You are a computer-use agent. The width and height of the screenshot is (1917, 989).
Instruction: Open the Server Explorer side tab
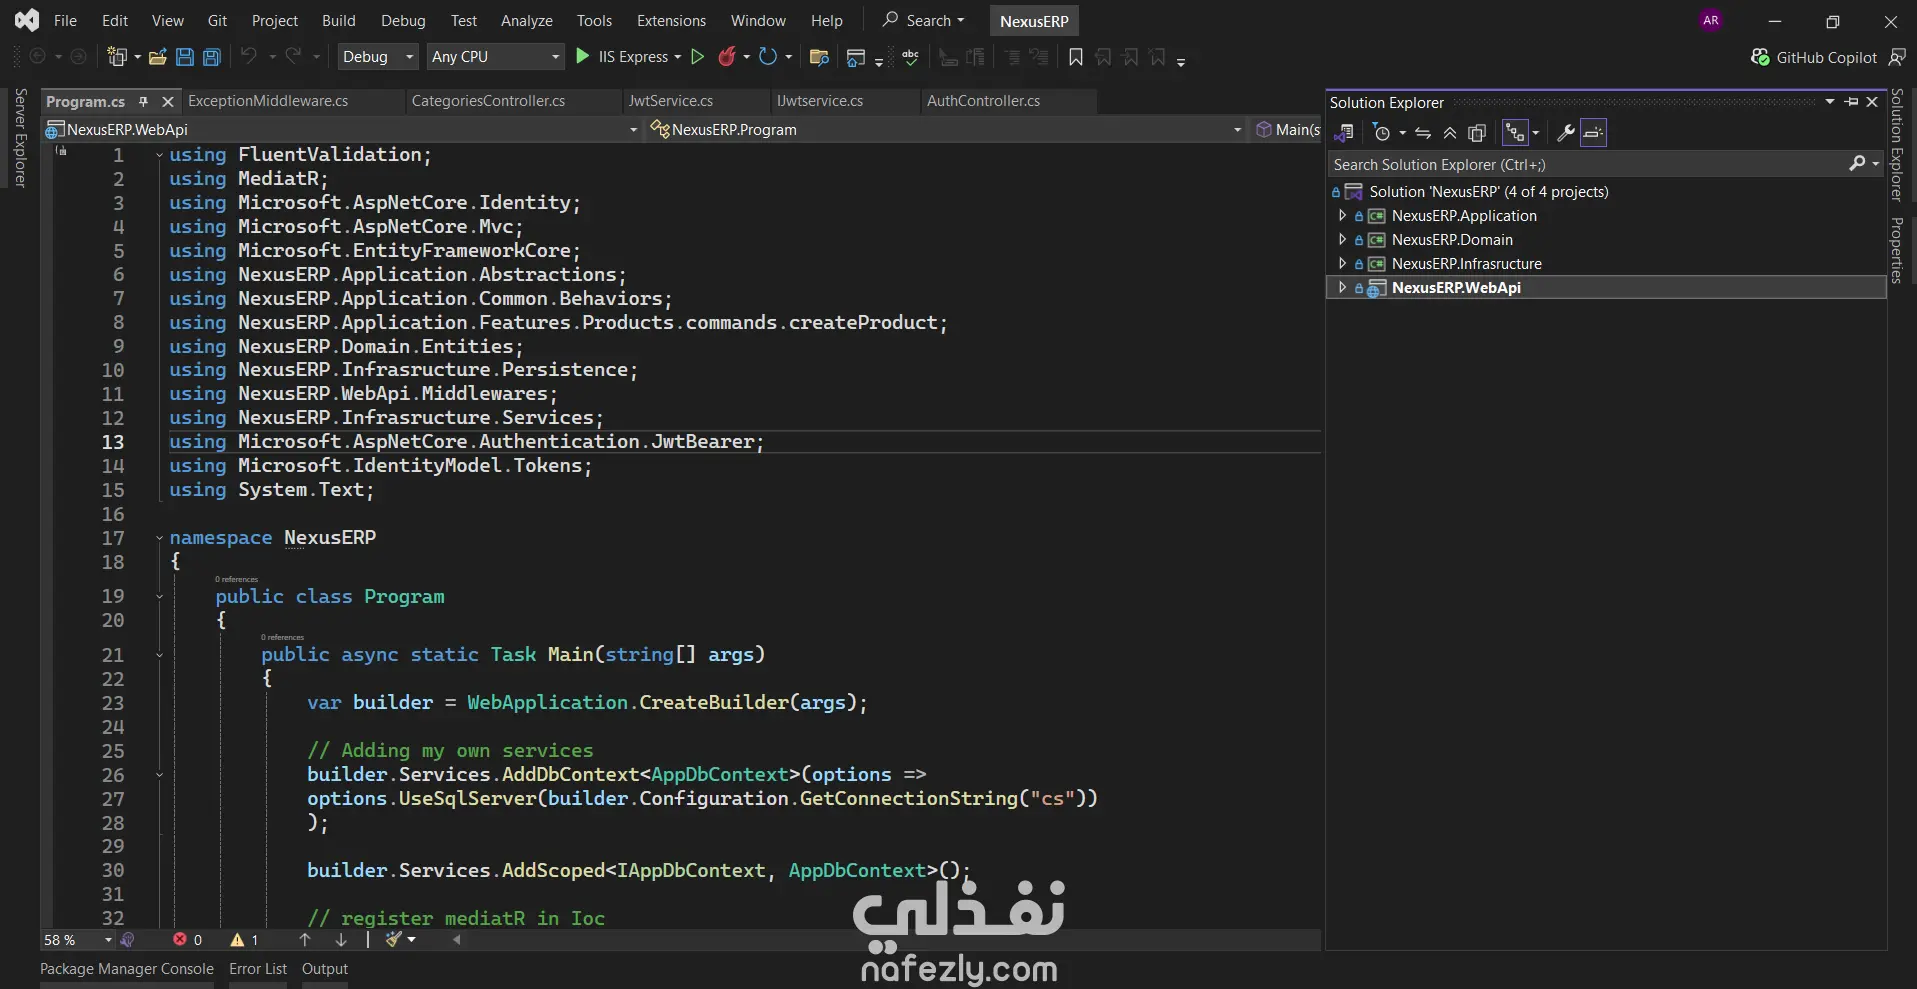point(20,138)
